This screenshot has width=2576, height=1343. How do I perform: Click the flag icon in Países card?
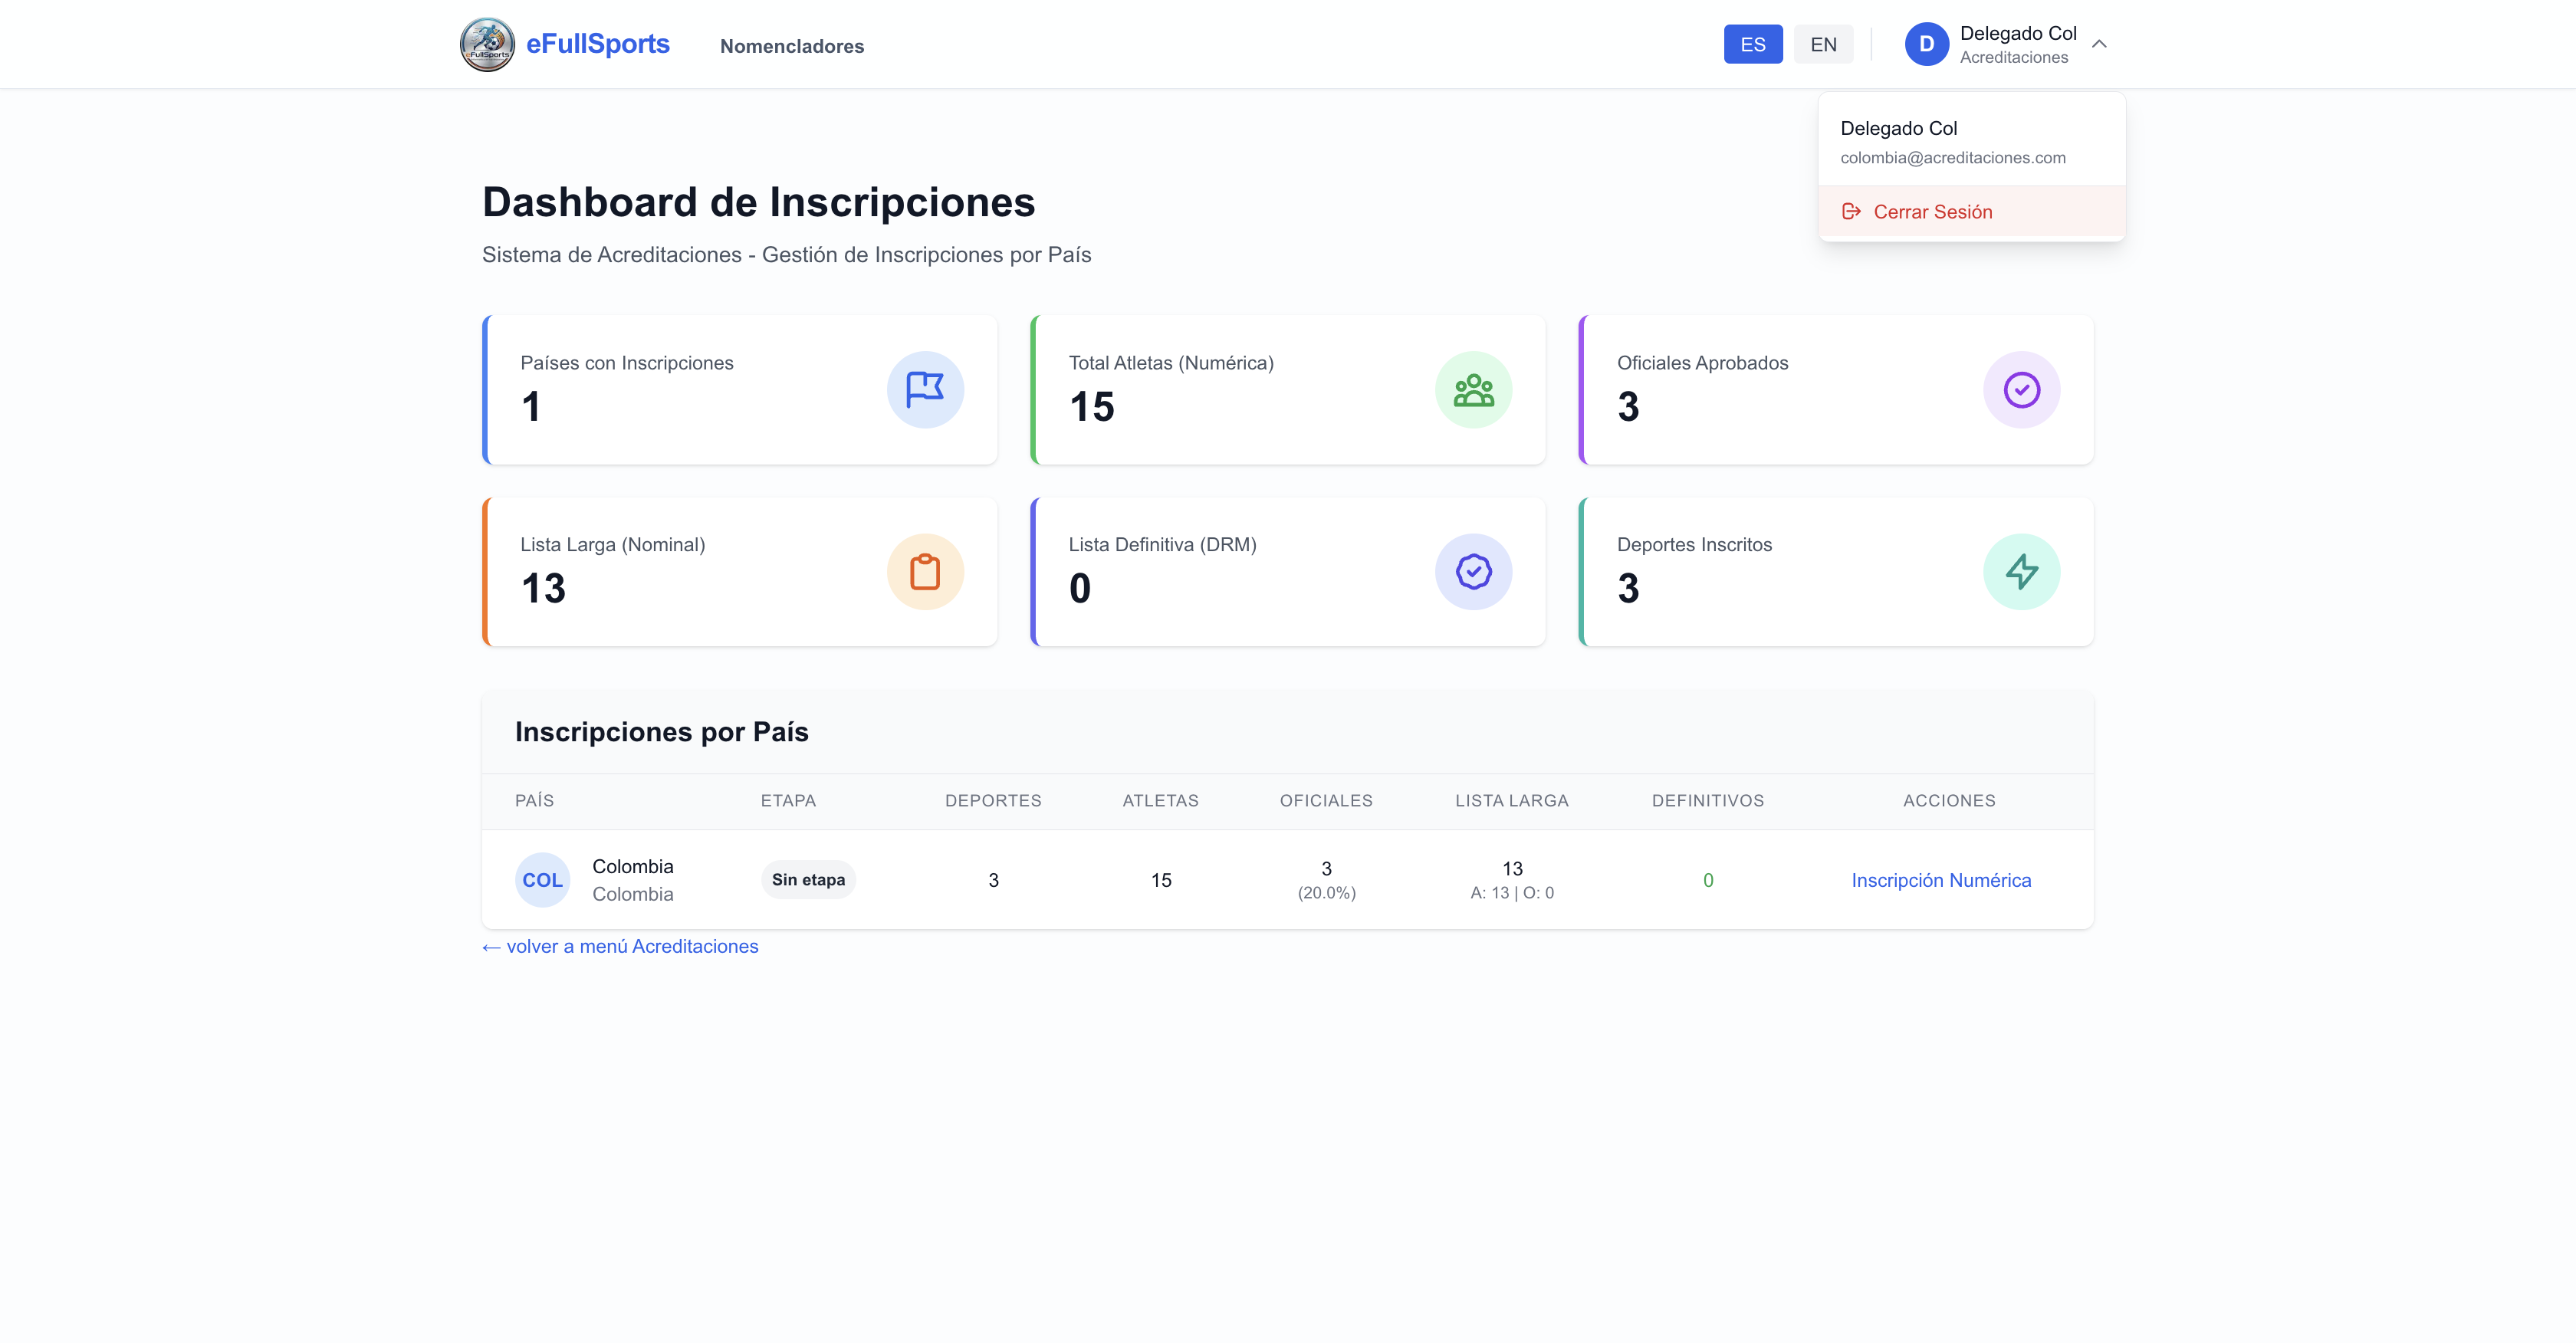[925, 390]
